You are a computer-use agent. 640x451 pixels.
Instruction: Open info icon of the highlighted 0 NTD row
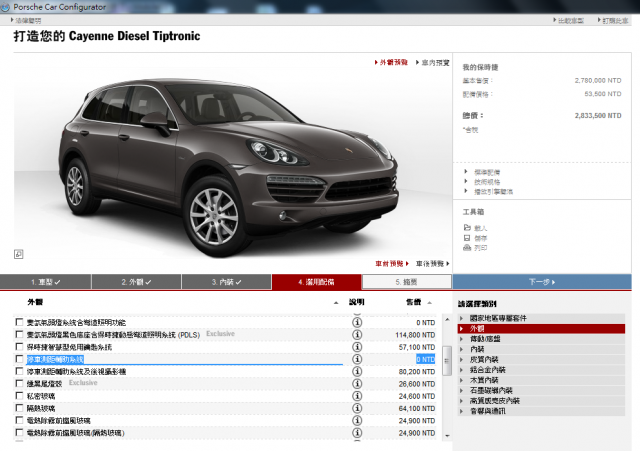point(357,359)
